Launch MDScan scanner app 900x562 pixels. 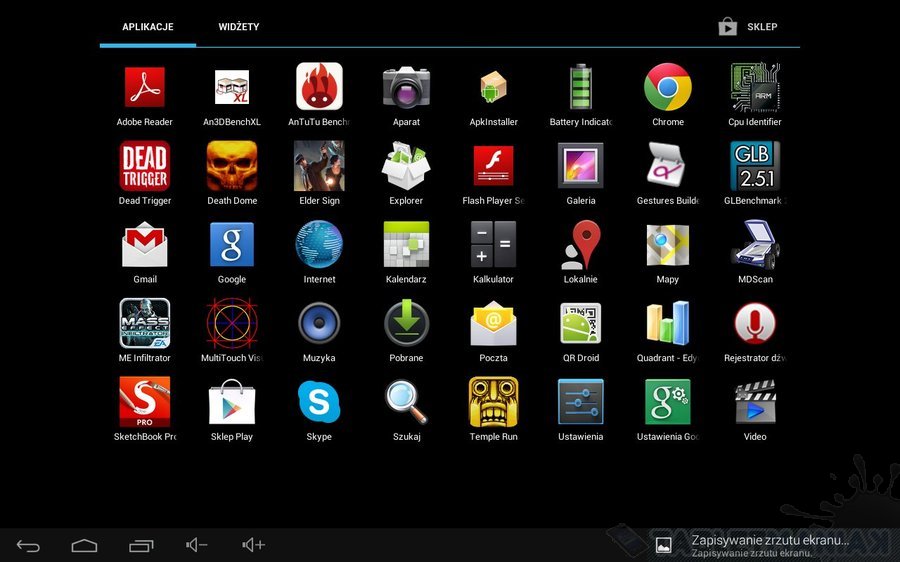coord(755,245)
